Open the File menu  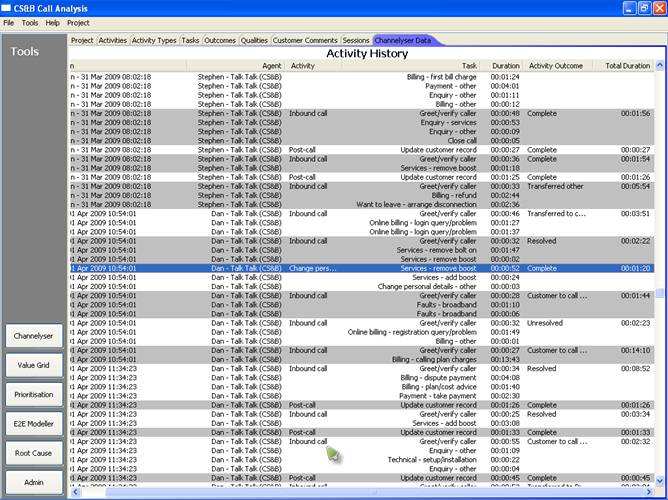(x=8, y=22)
